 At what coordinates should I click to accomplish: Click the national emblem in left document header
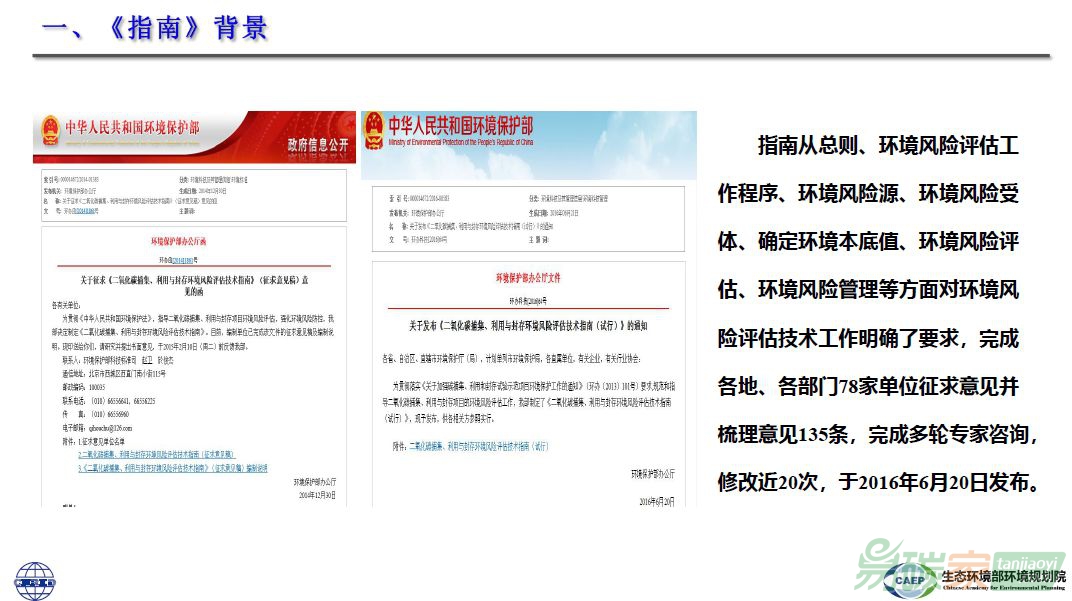click(48, 130)
